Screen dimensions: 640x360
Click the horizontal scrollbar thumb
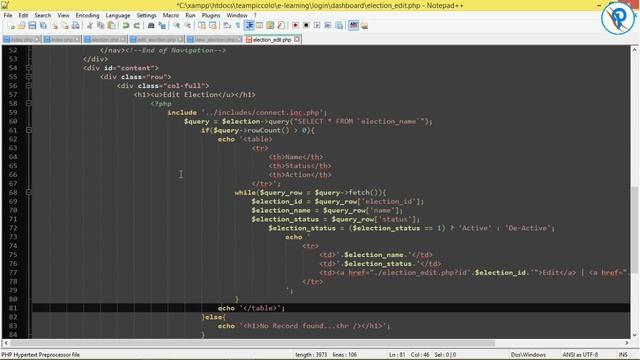pos(252,343)
